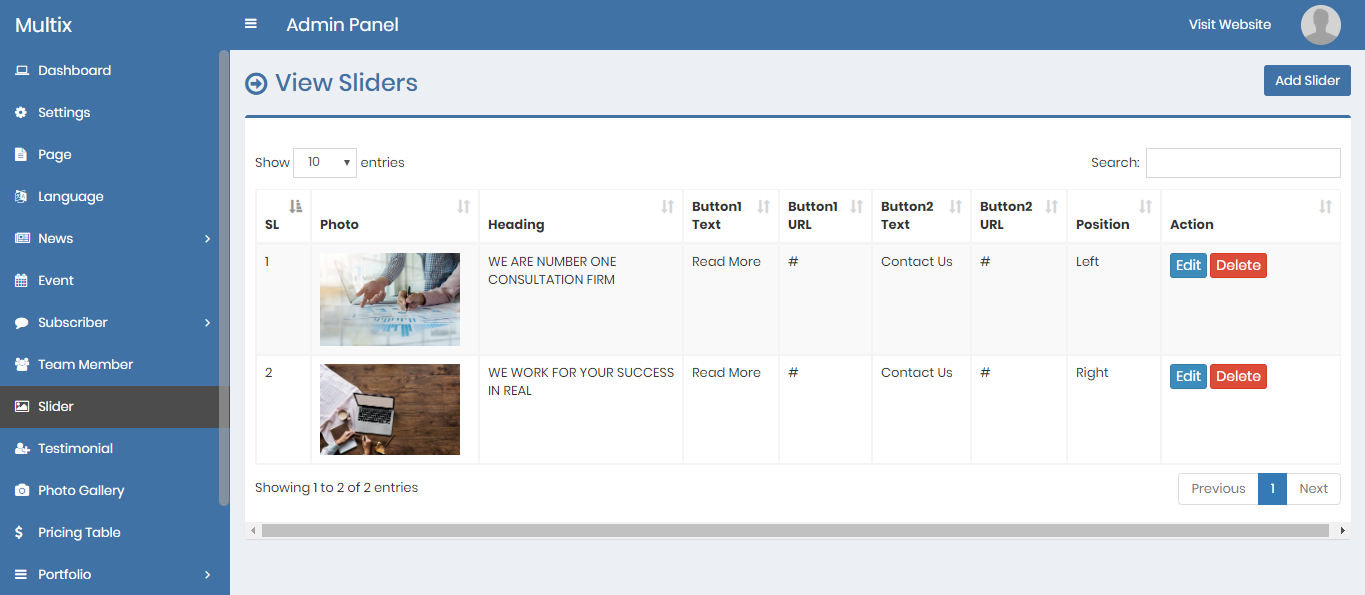Click the Dashboard laptop icon in the sidebar
Screen dimensions: 1365x595
(x=21, y=71)
